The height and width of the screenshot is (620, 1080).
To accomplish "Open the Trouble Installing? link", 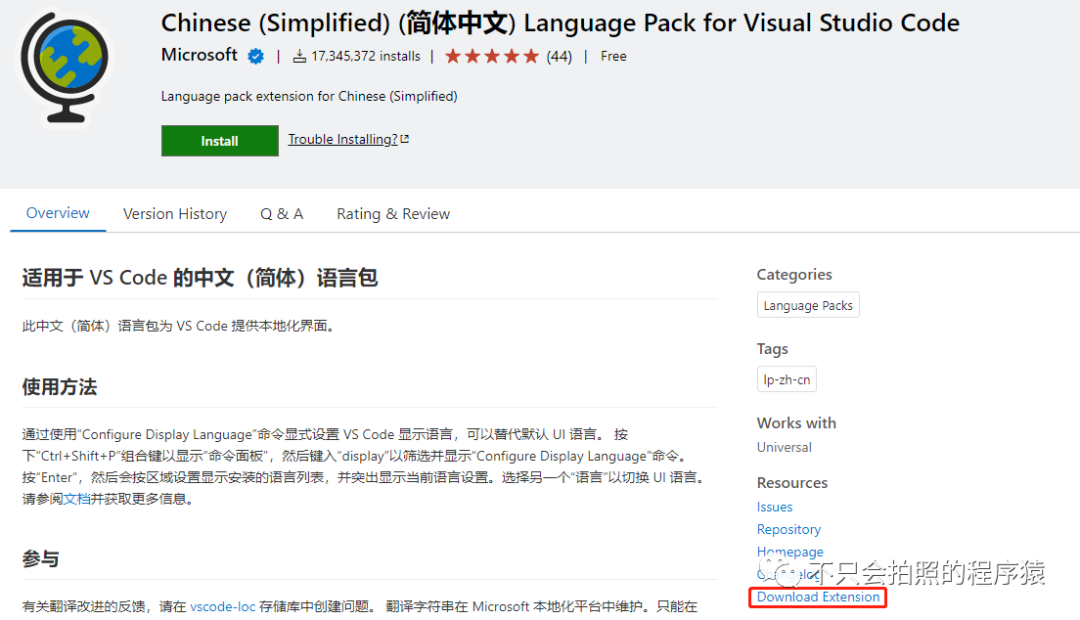I will pyautogui.click(x=342, y=139).
